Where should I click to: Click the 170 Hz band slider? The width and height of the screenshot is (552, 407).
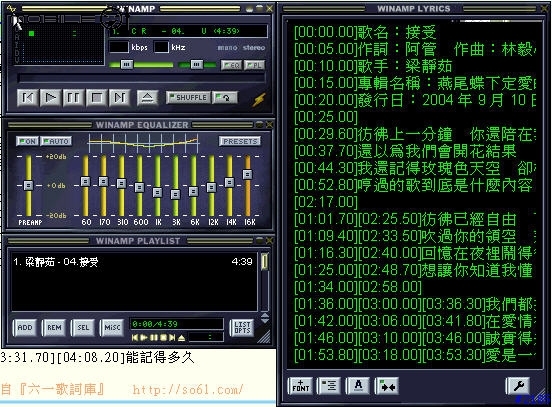point(104,181)
